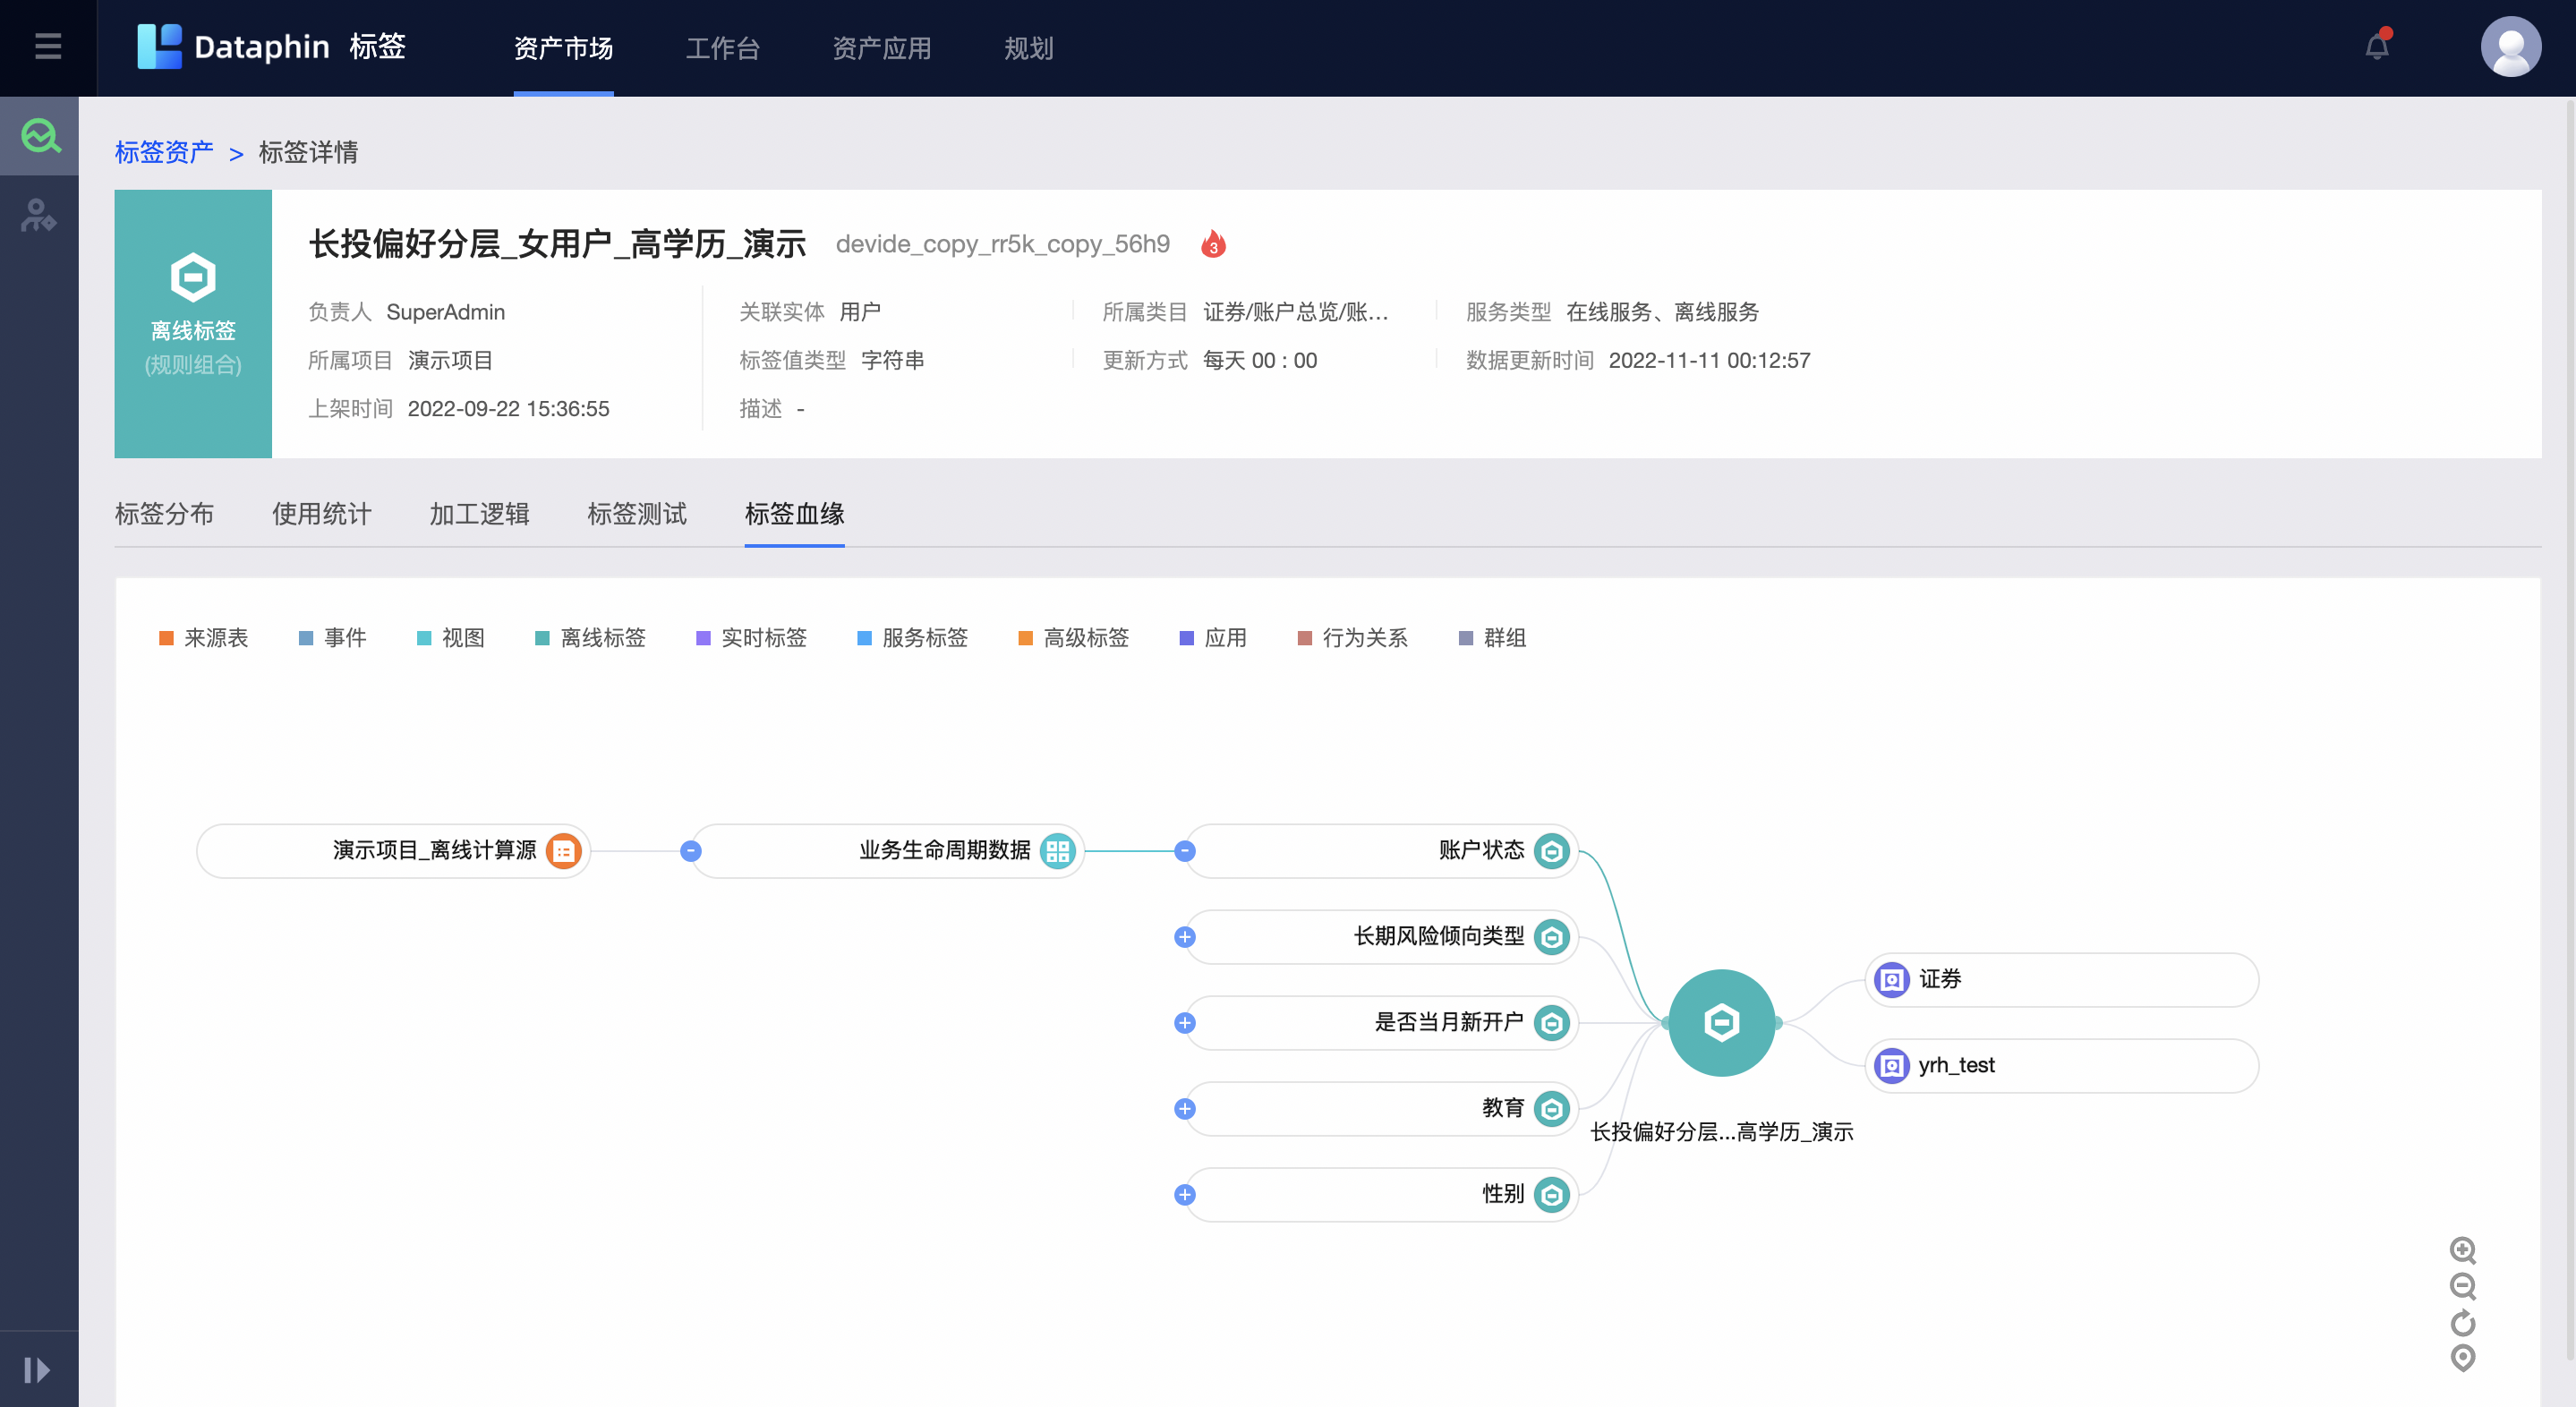Screen dimensions: 2576x1407
Task: Open the user avatar menu
Action: click(x=2512, y=46)
